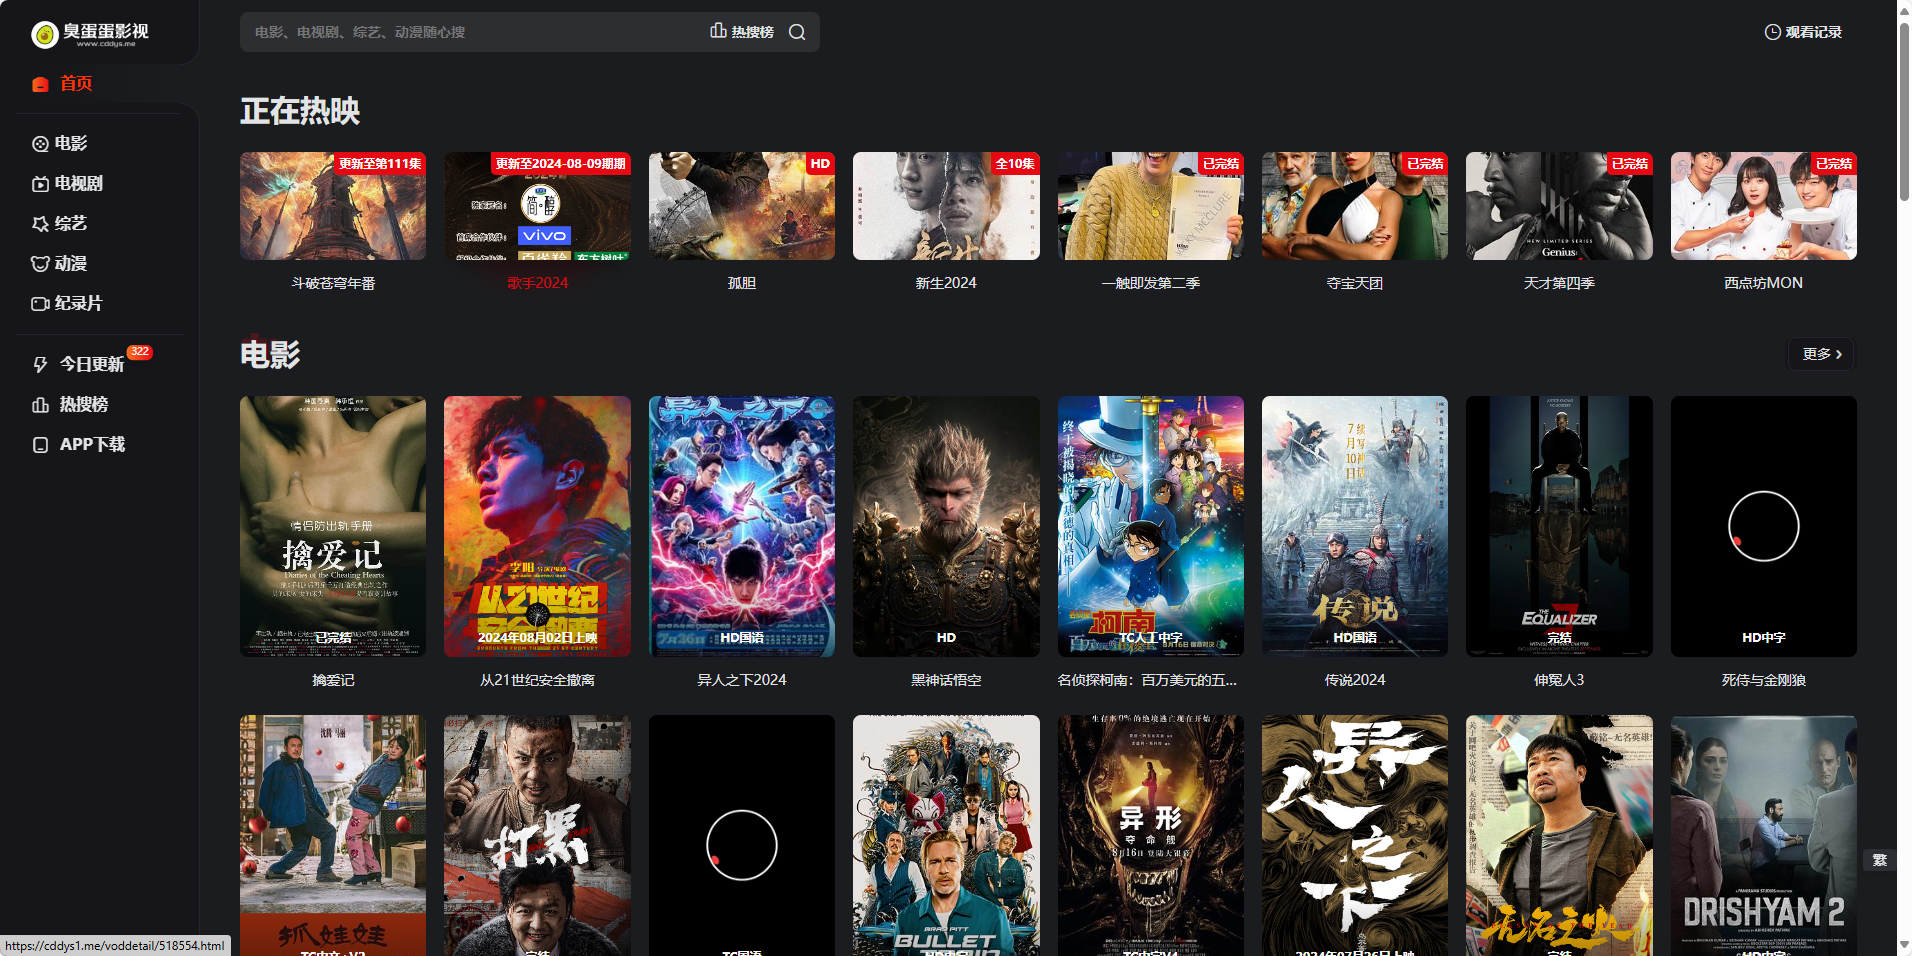
Task: Click the 新生2024 title text
Action: click(946, 283)
